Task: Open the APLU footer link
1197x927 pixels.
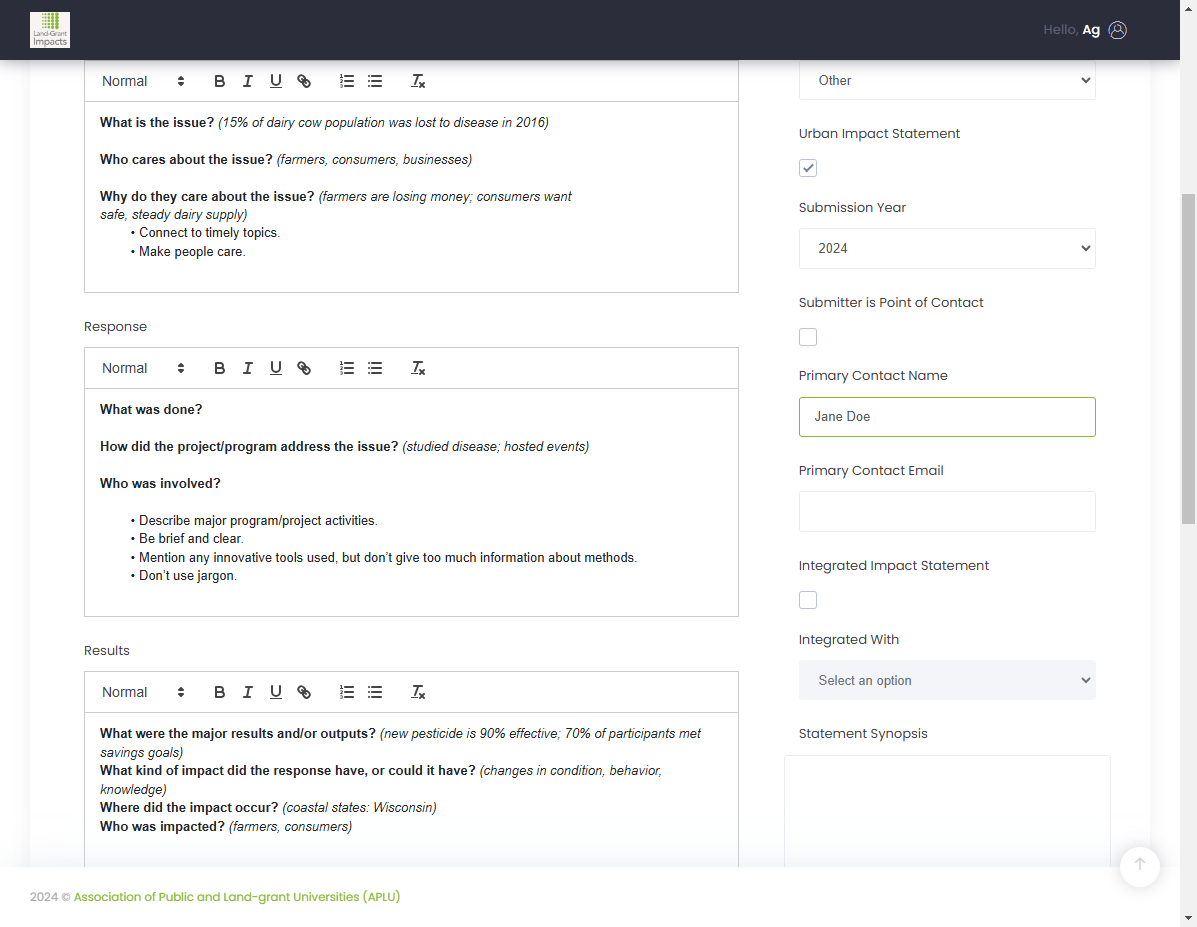Action: 237,896
